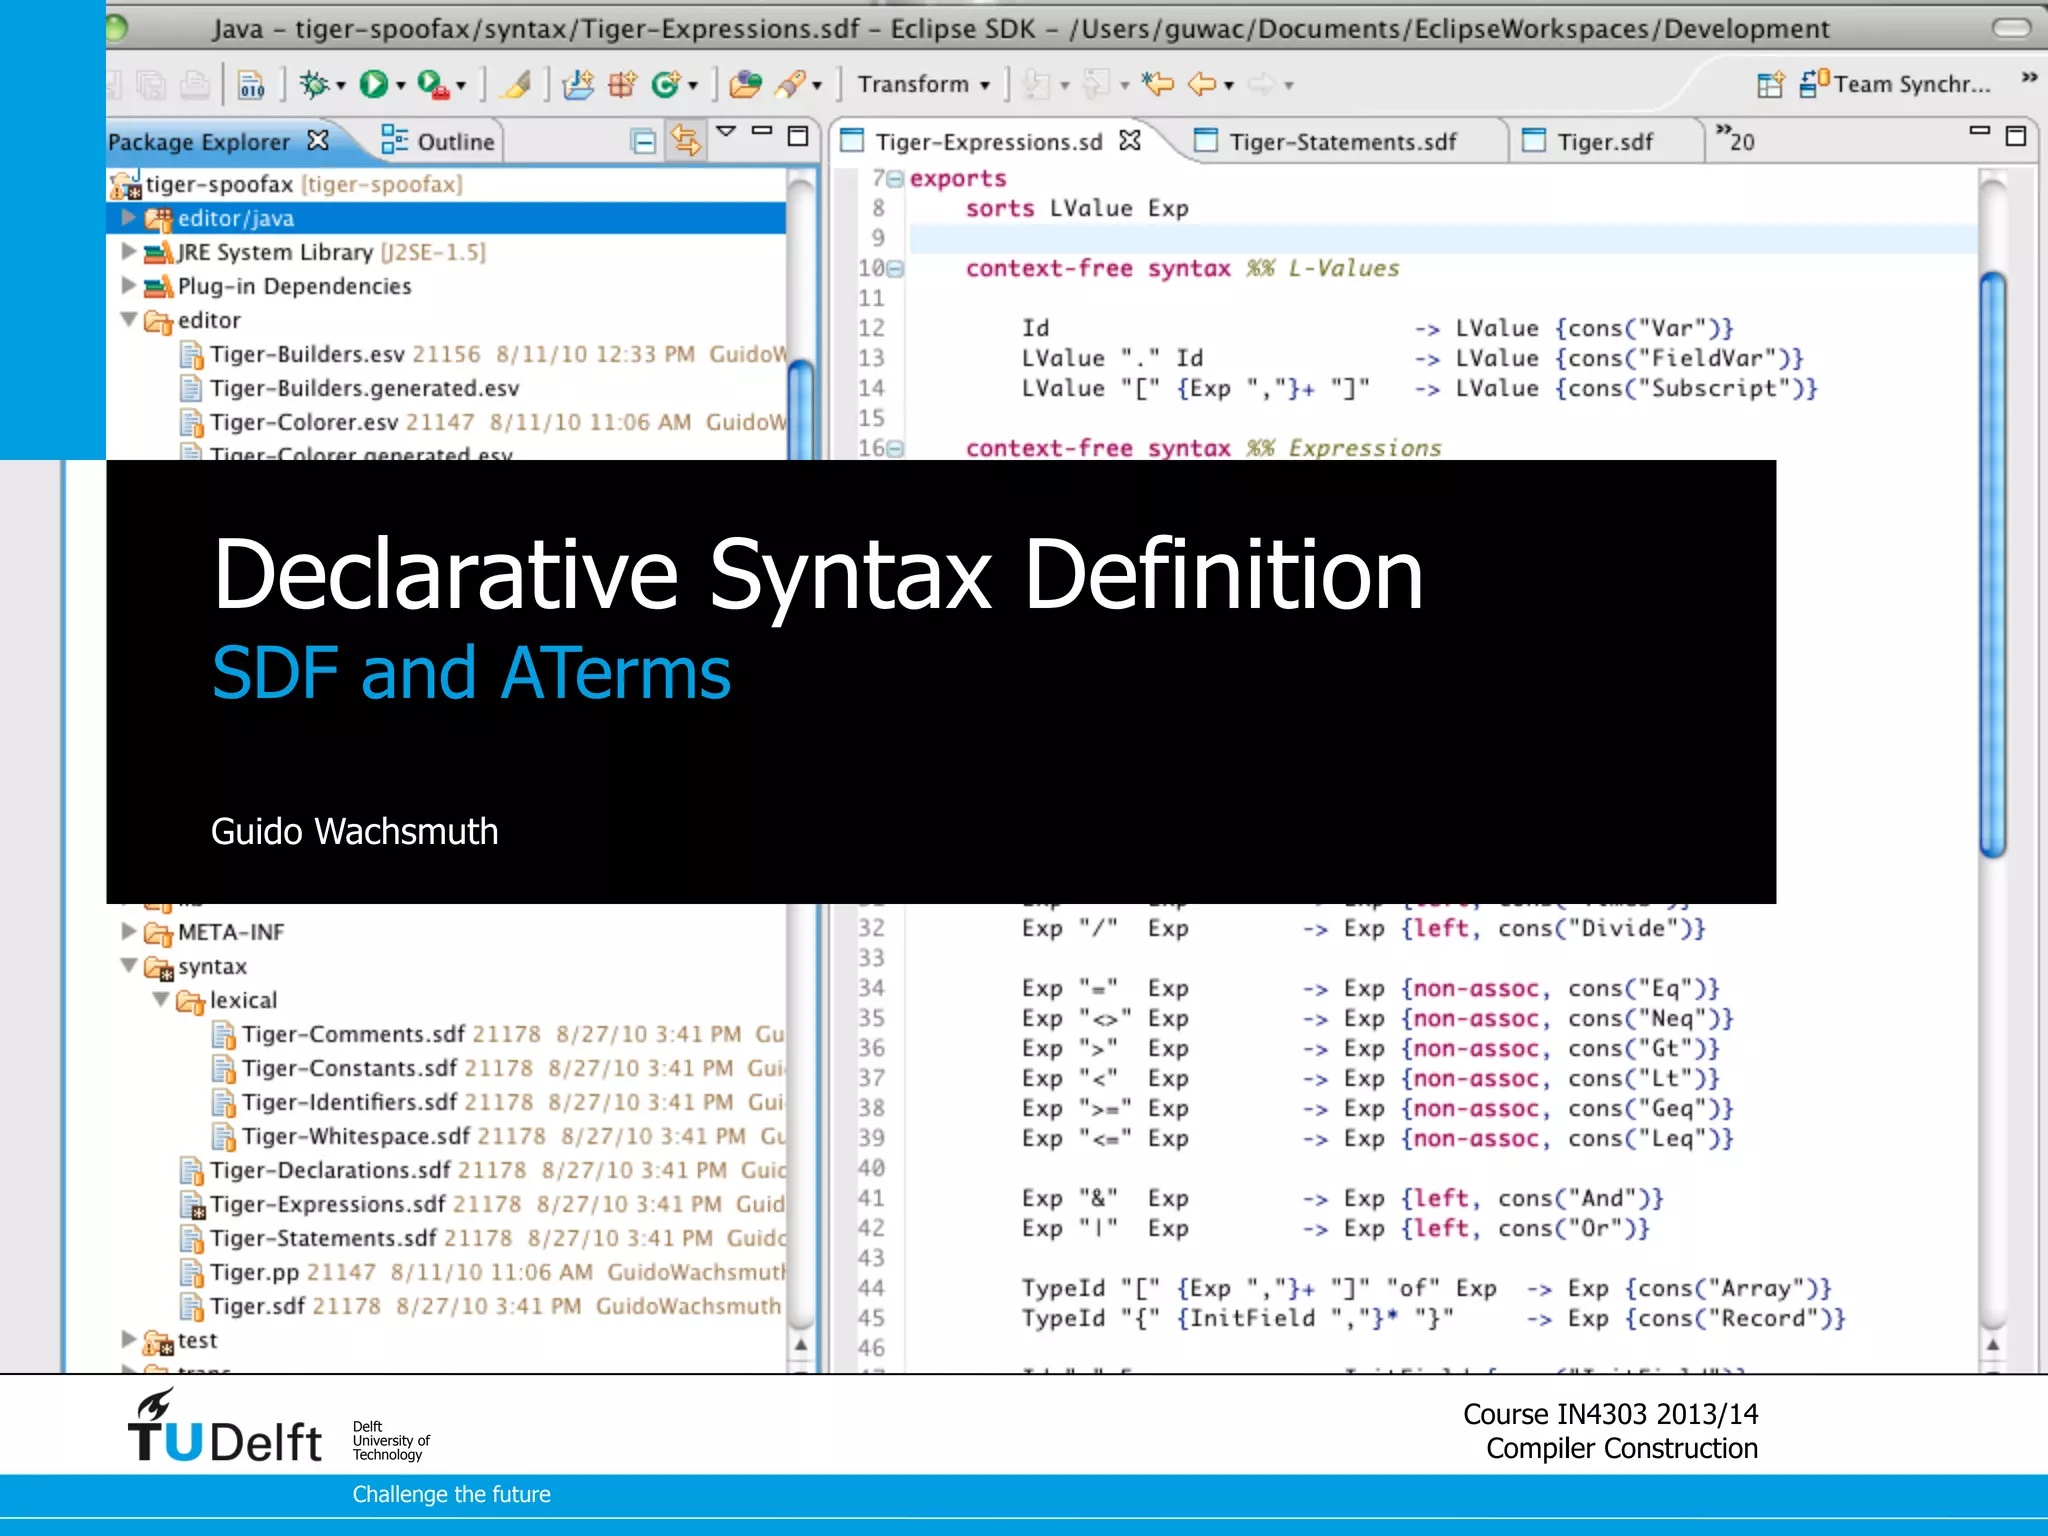Viewport: 2048px width, 1536px height.
Task: Click the Run External Tools icon
Action: [432, 85]
